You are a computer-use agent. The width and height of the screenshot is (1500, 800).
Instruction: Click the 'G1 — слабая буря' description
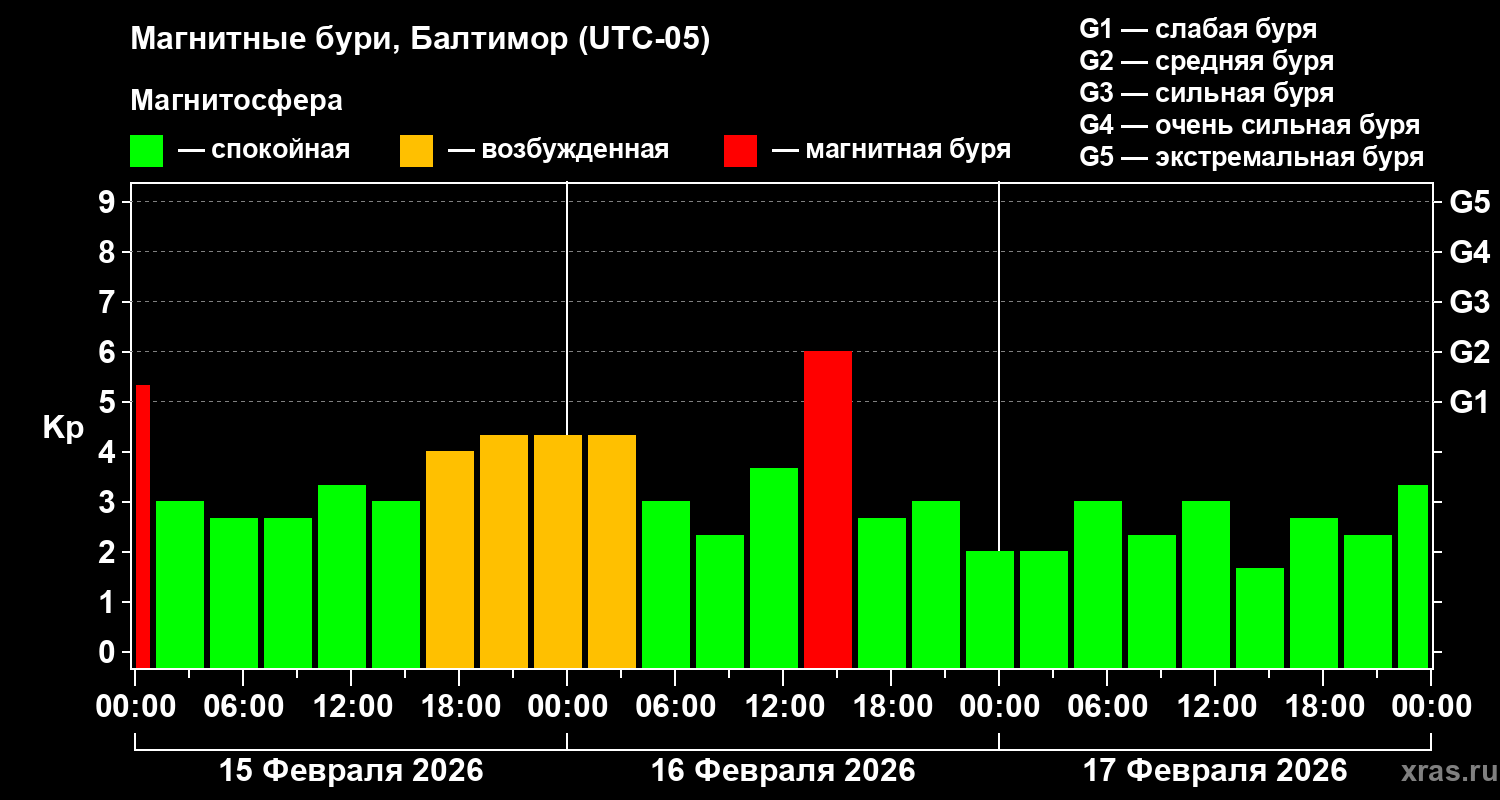[1198, 29]
